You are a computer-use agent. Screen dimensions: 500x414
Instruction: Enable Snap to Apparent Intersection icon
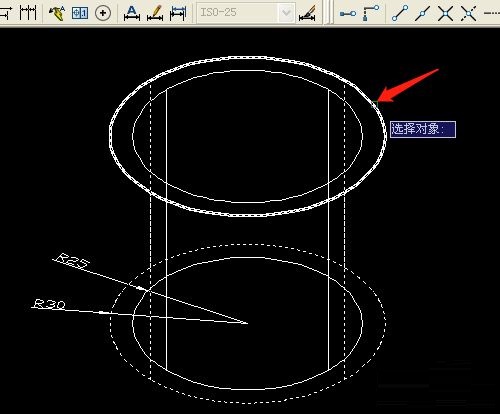[x=469, y=13]
